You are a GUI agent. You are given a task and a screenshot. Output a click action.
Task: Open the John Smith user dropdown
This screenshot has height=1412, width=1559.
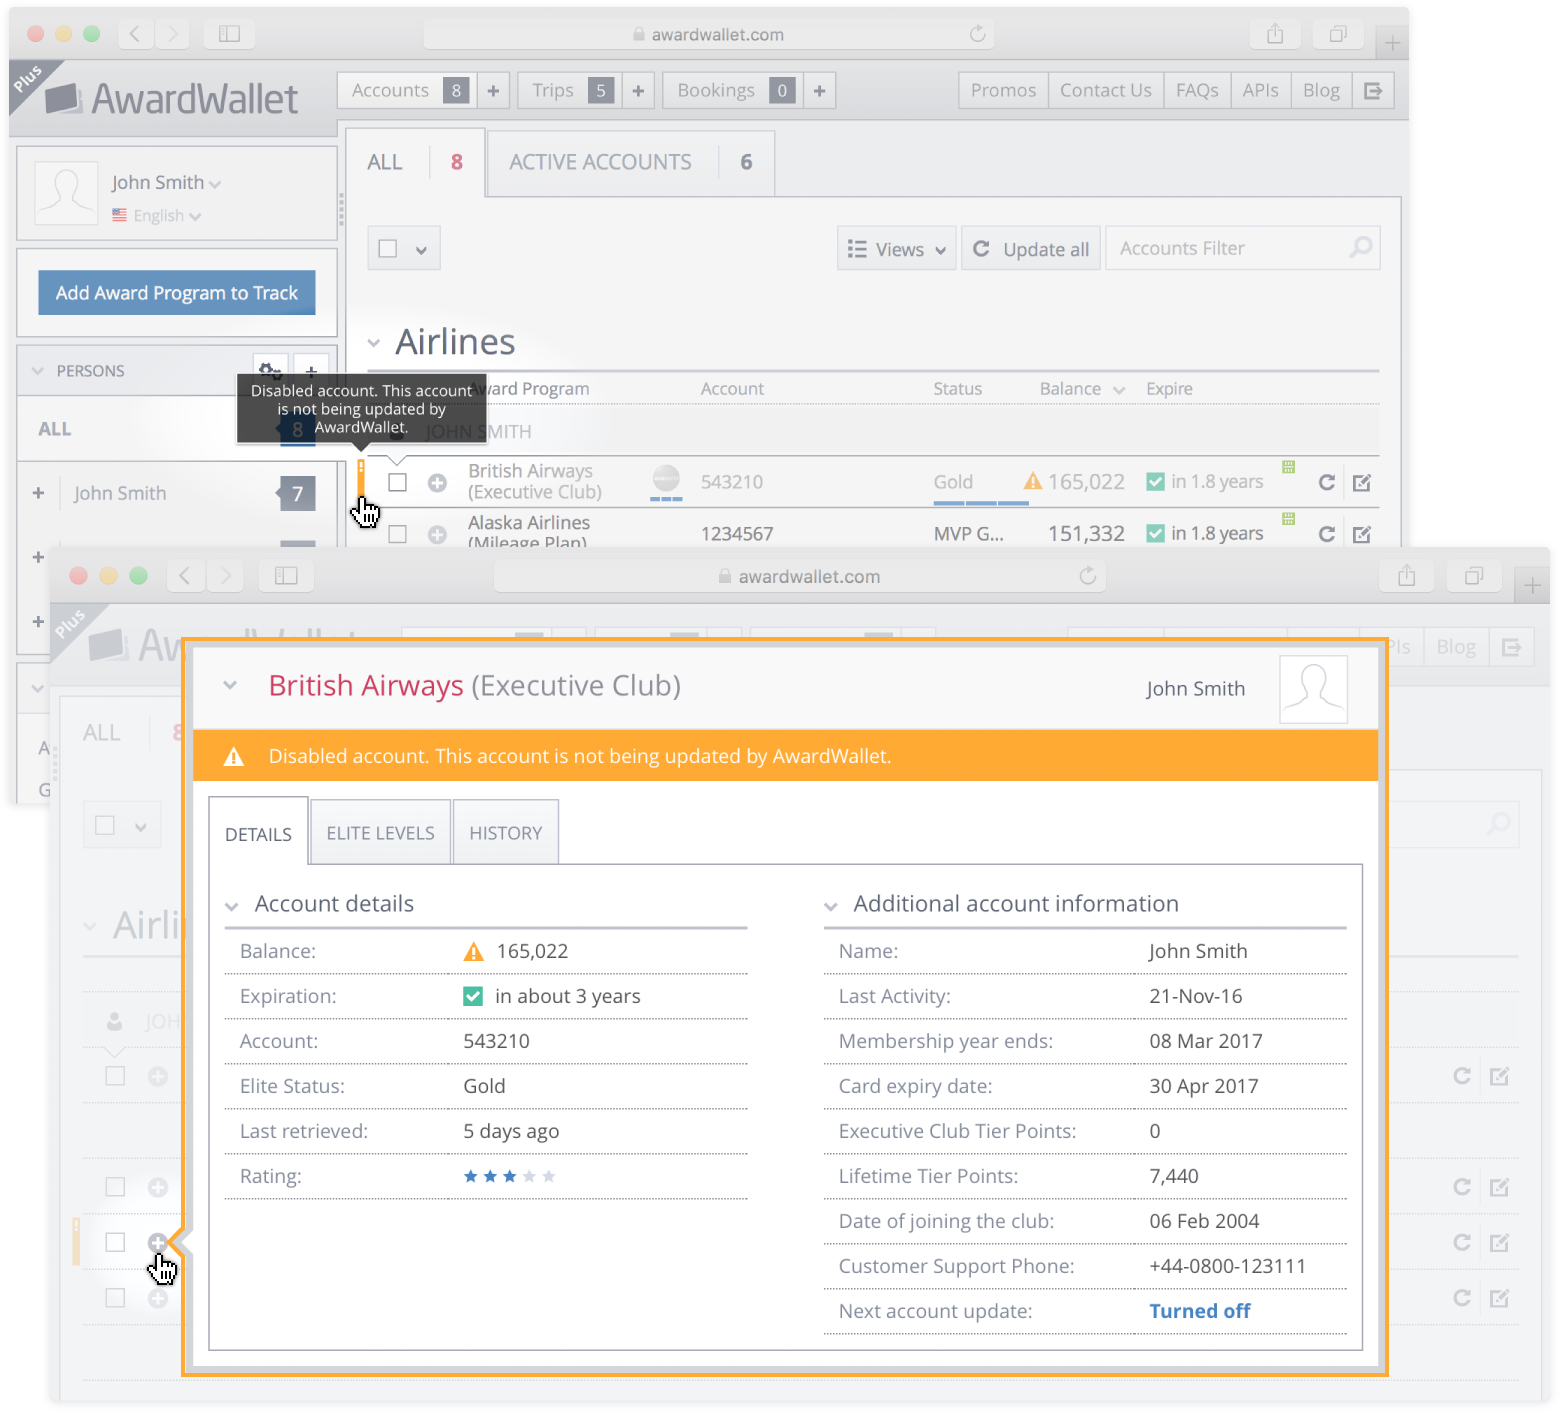(166, 182)
